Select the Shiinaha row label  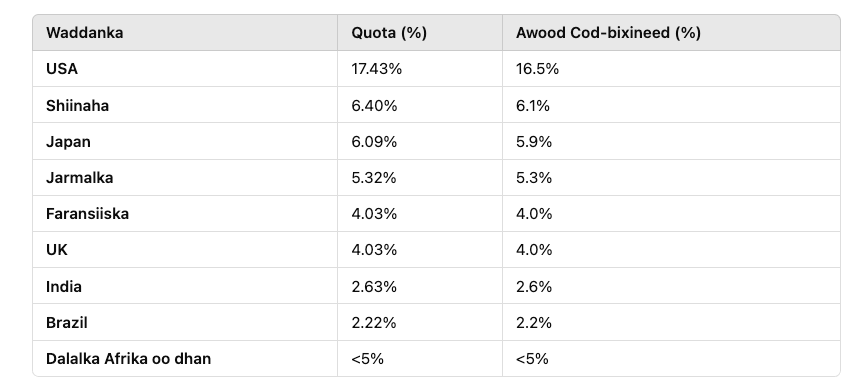click(77, 105)
